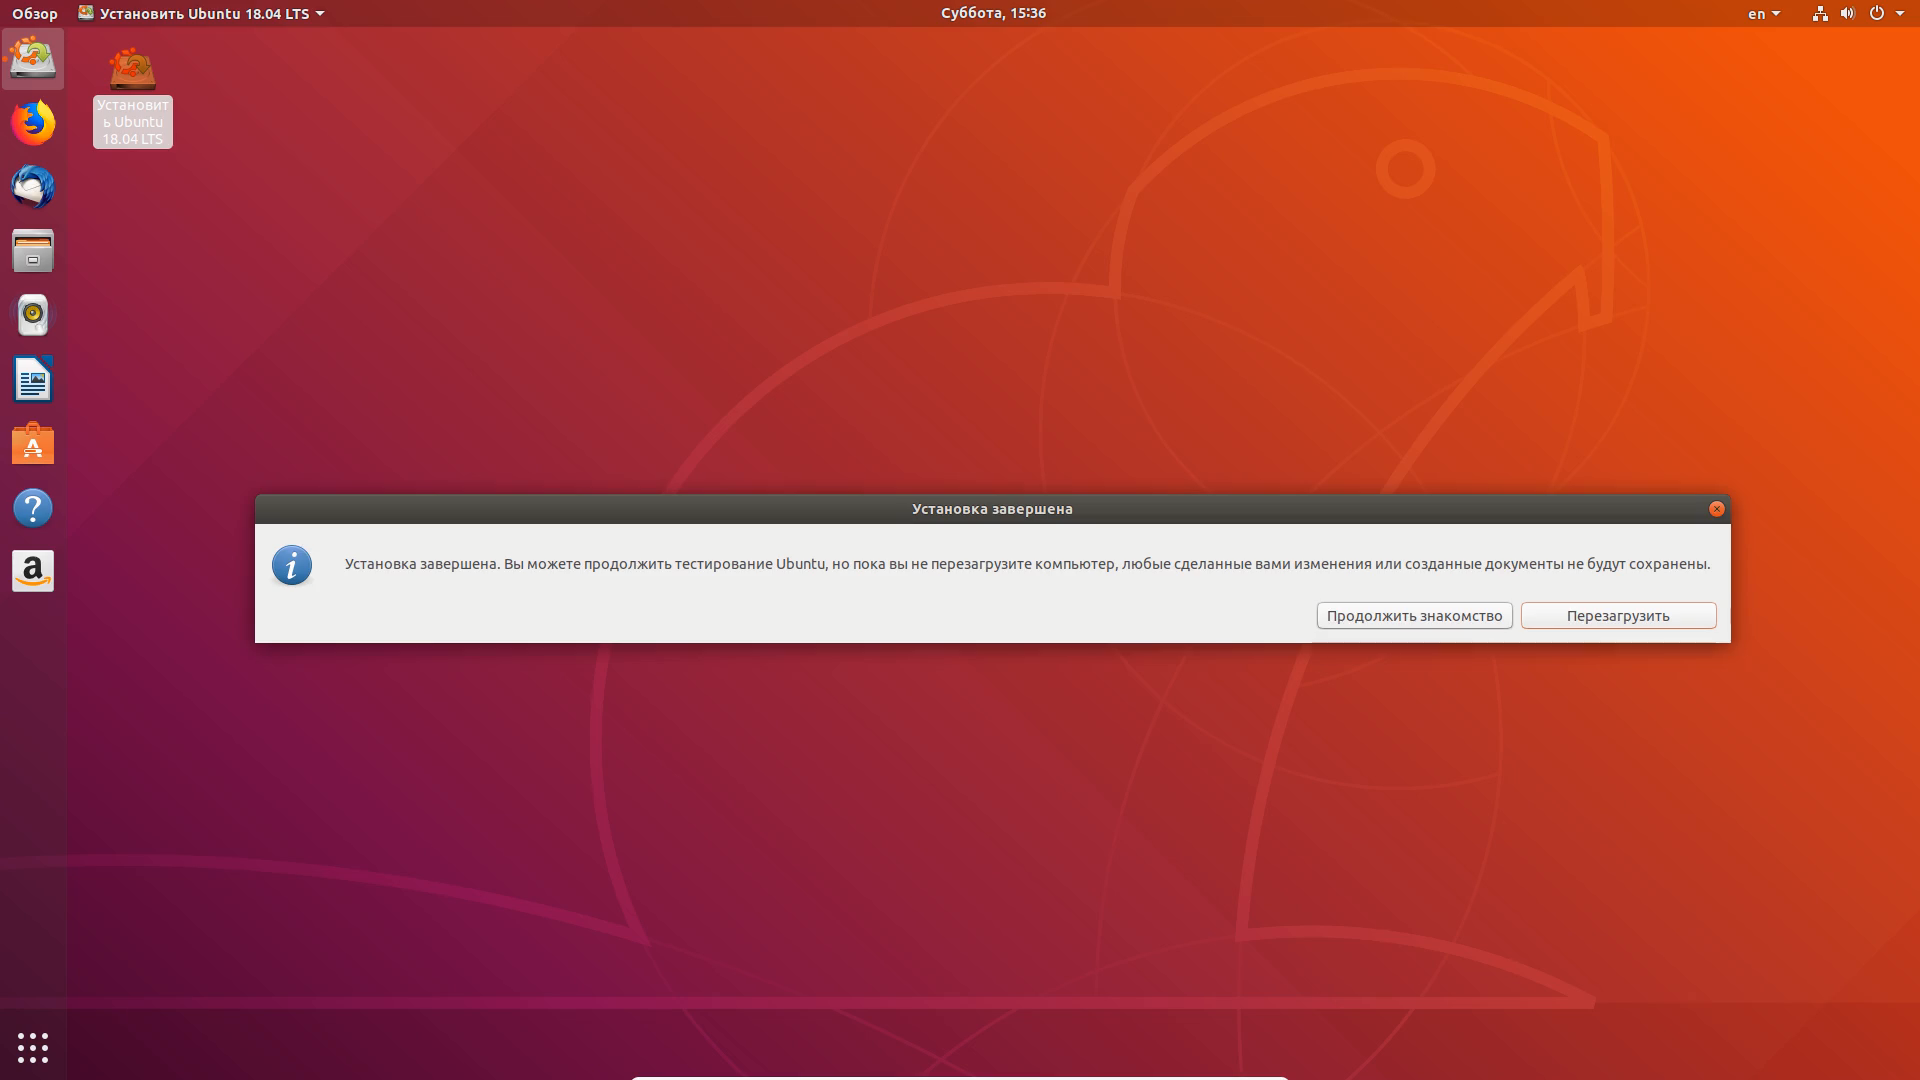The image size is (1920, 1080).
Task: Click the info icon in the dialog
Action: pyautogui.click(x=292, y=565)
